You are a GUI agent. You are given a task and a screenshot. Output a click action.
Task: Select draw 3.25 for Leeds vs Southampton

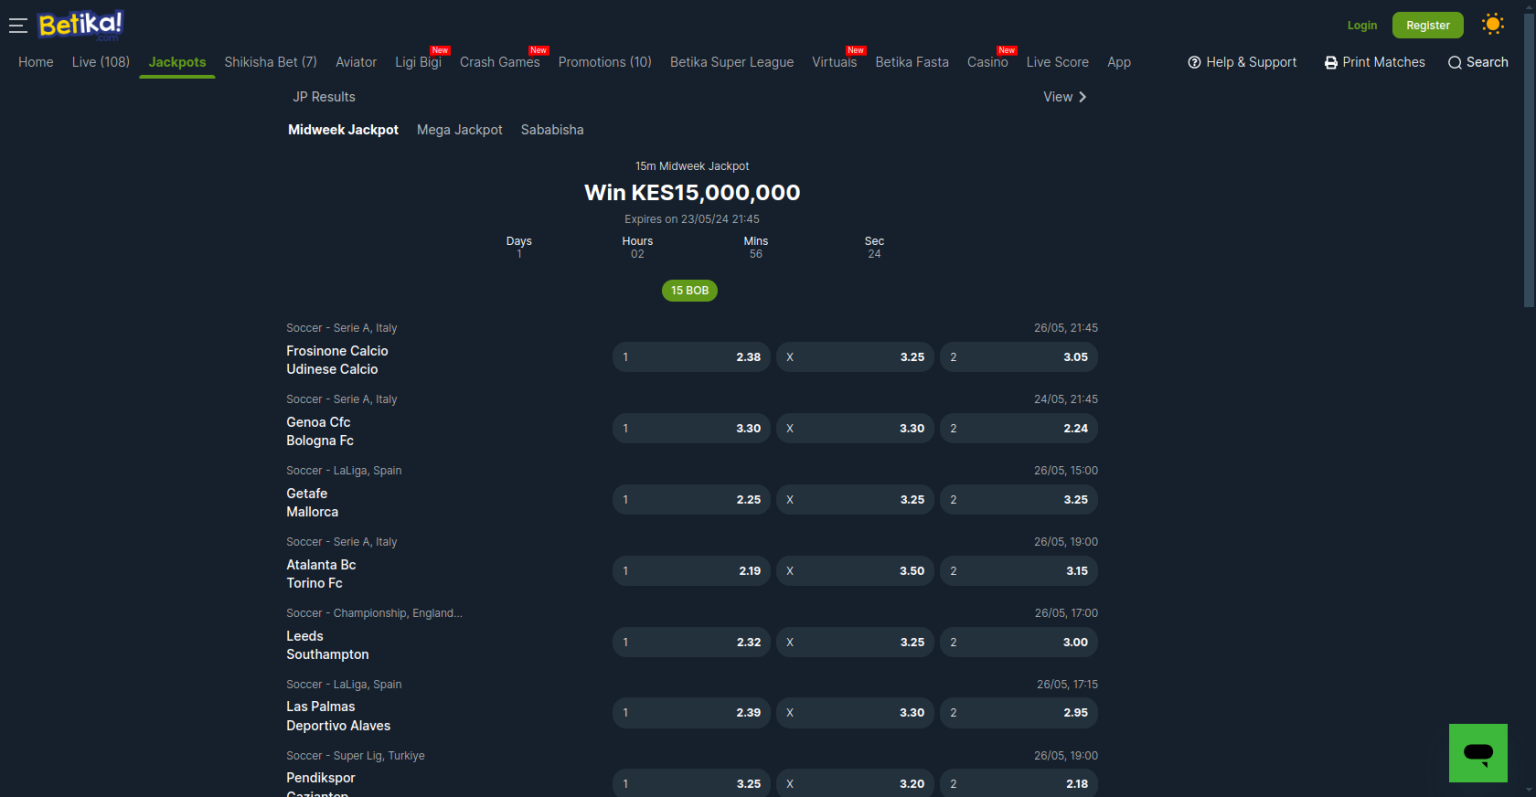[x=854, y=641]
